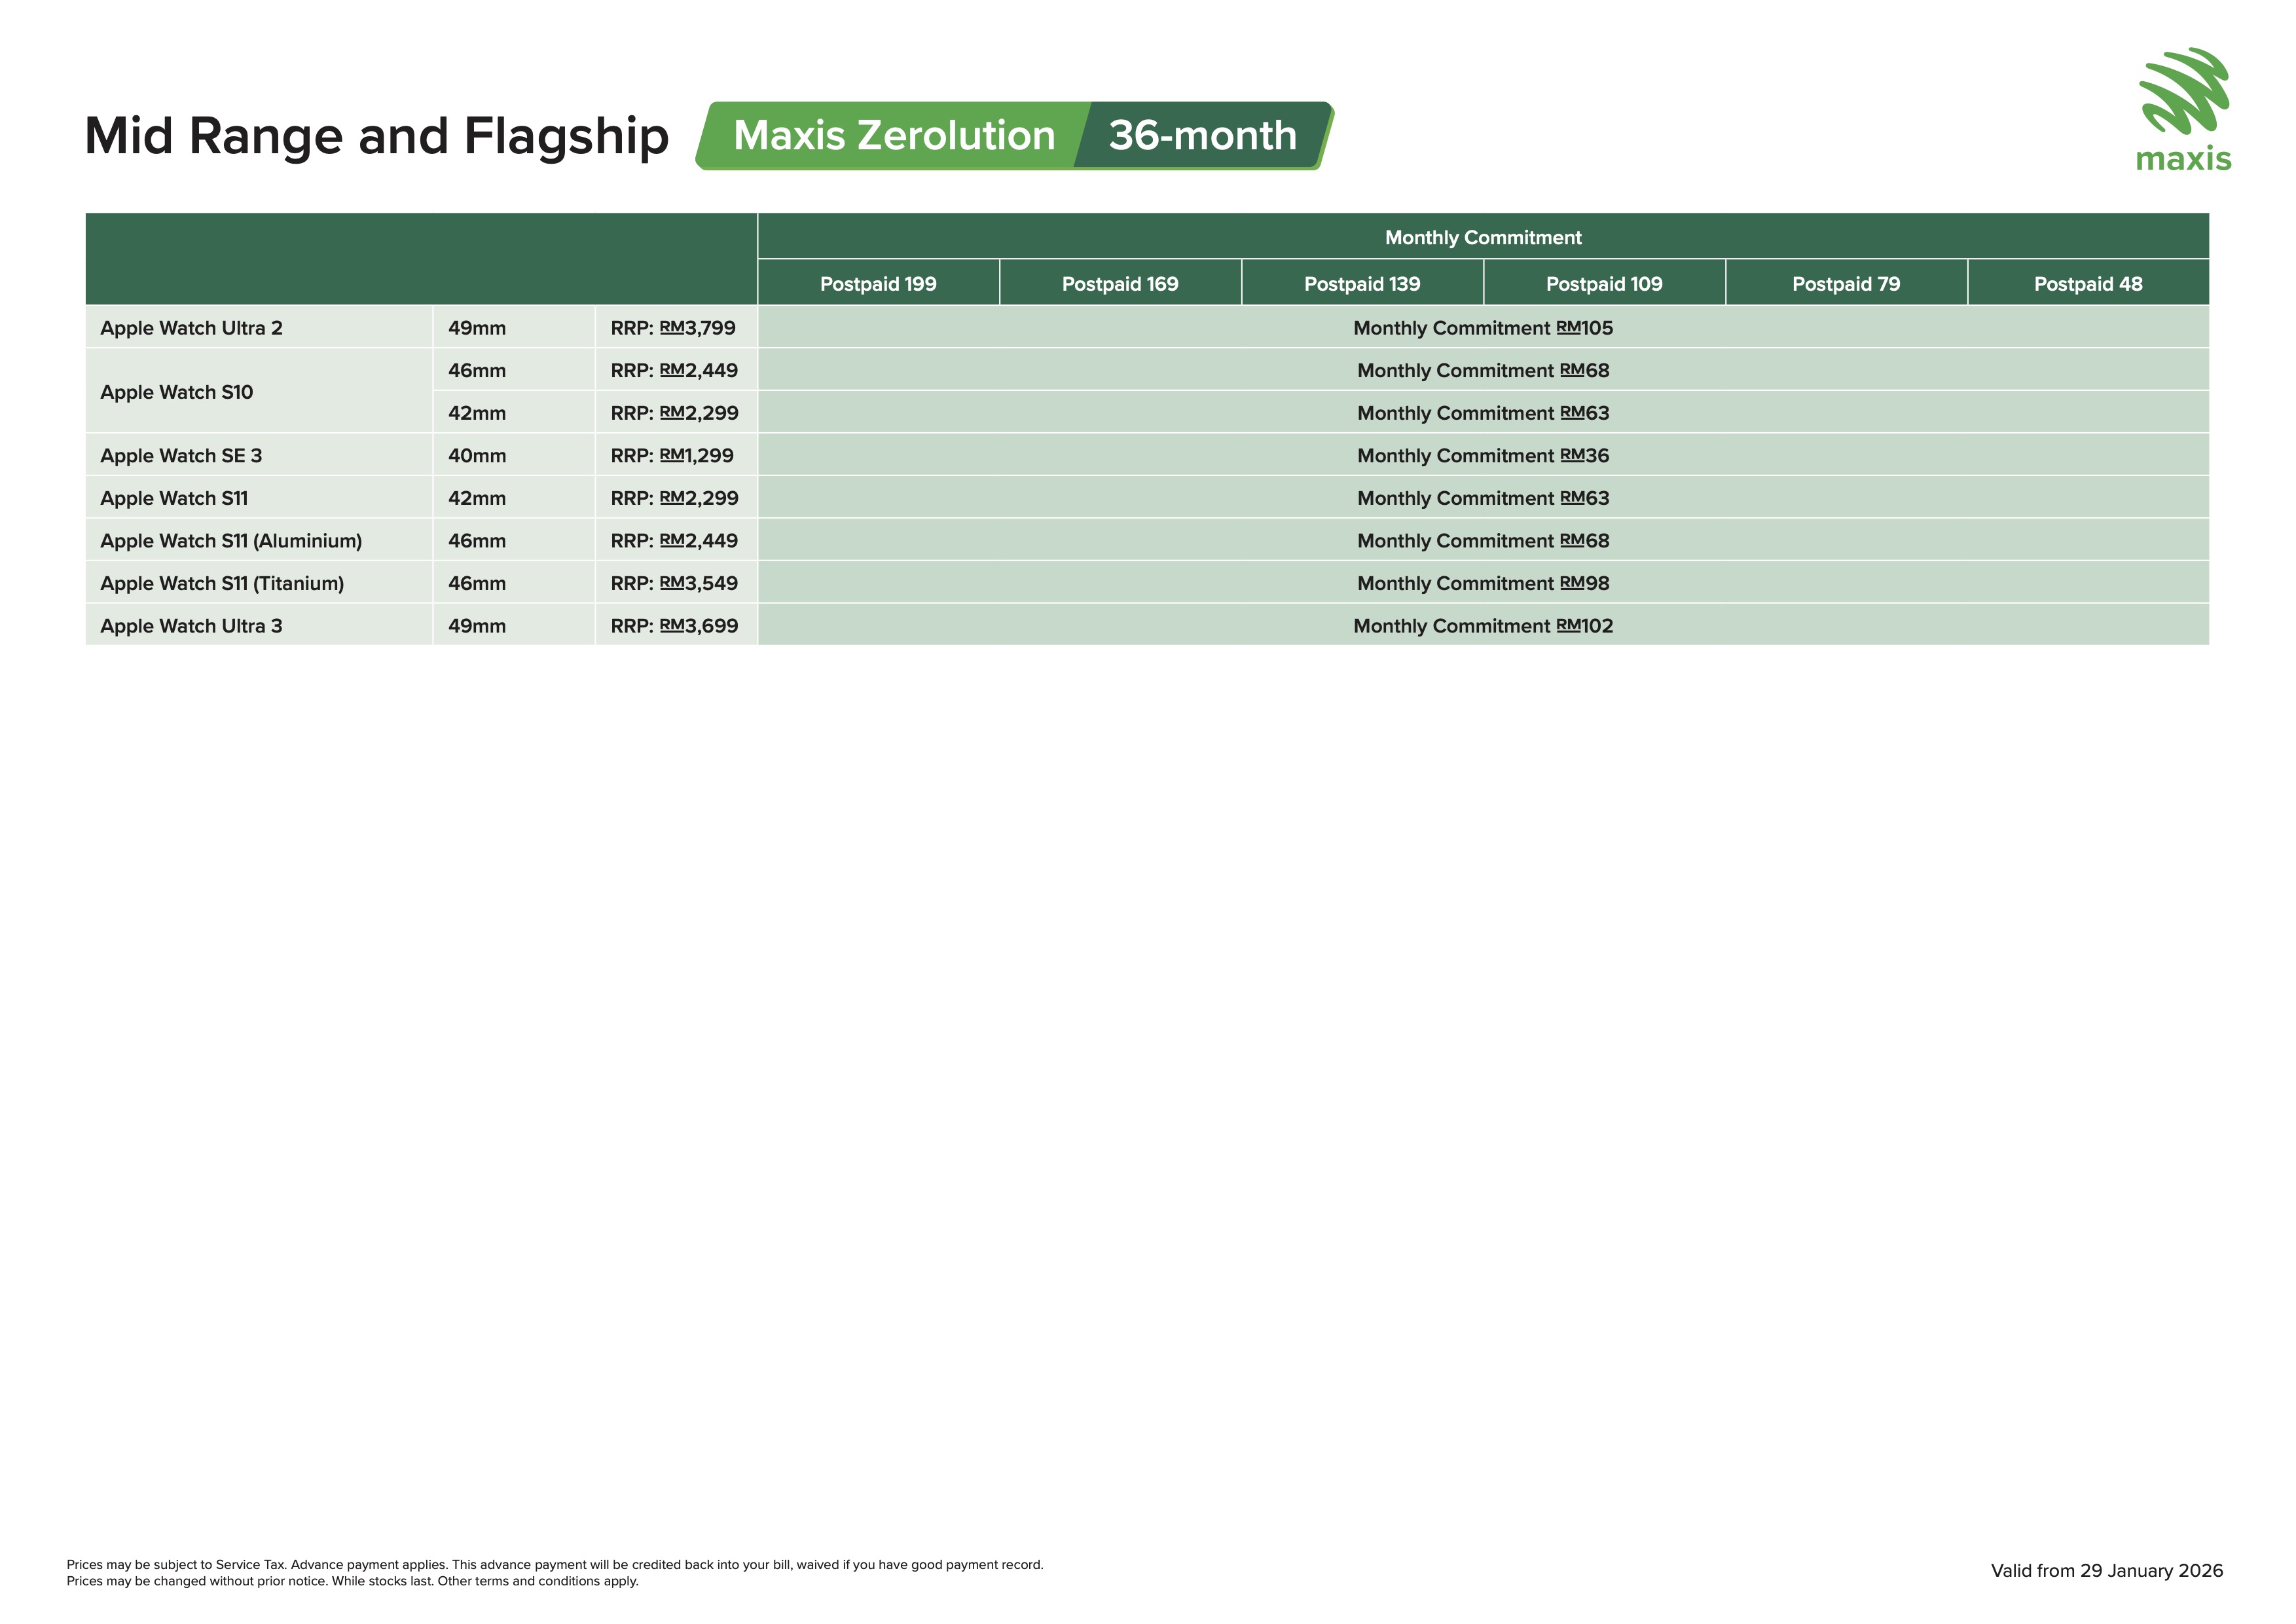
Task: Select the Postpaid 79 column header
Action: tap(1846, 284)
